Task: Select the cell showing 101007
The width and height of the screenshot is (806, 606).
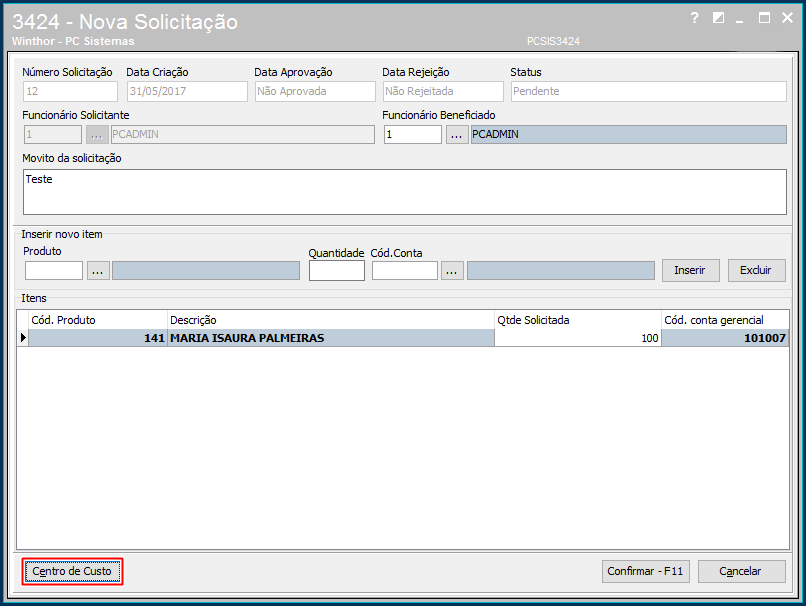Action: click(725, 338)
